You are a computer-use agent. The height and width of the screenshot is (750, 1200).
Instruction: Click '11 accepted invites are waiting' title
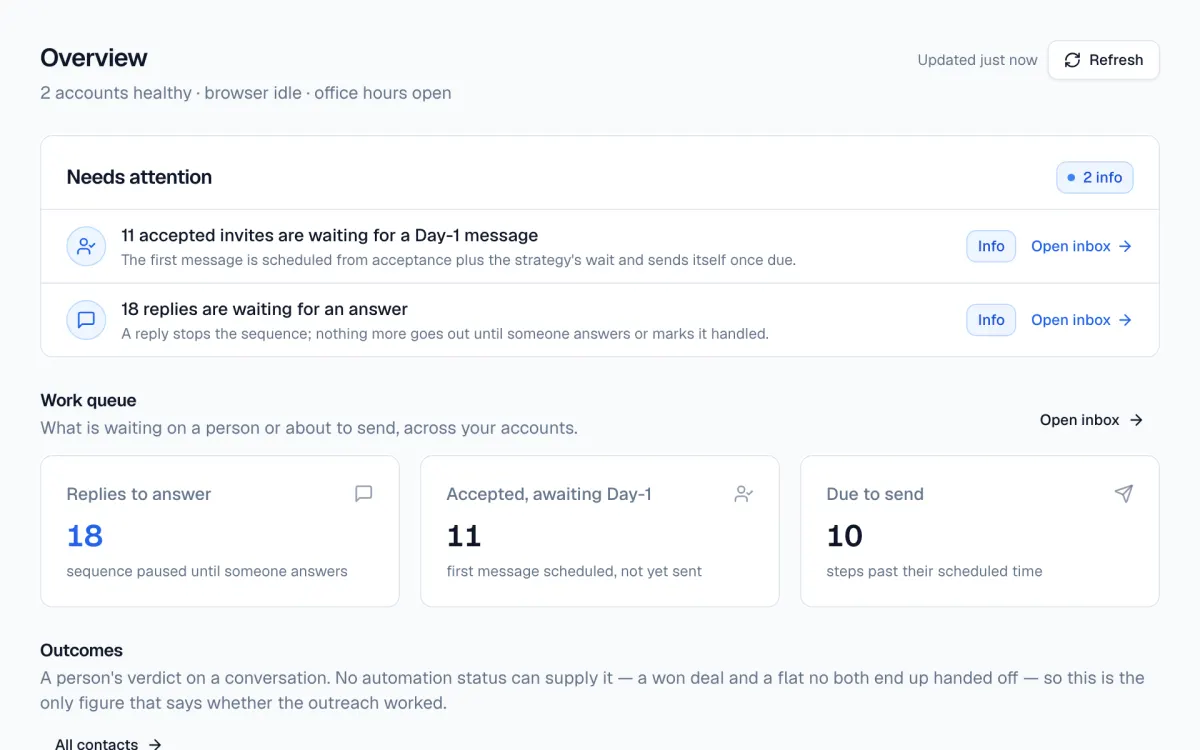pos(330,236)
